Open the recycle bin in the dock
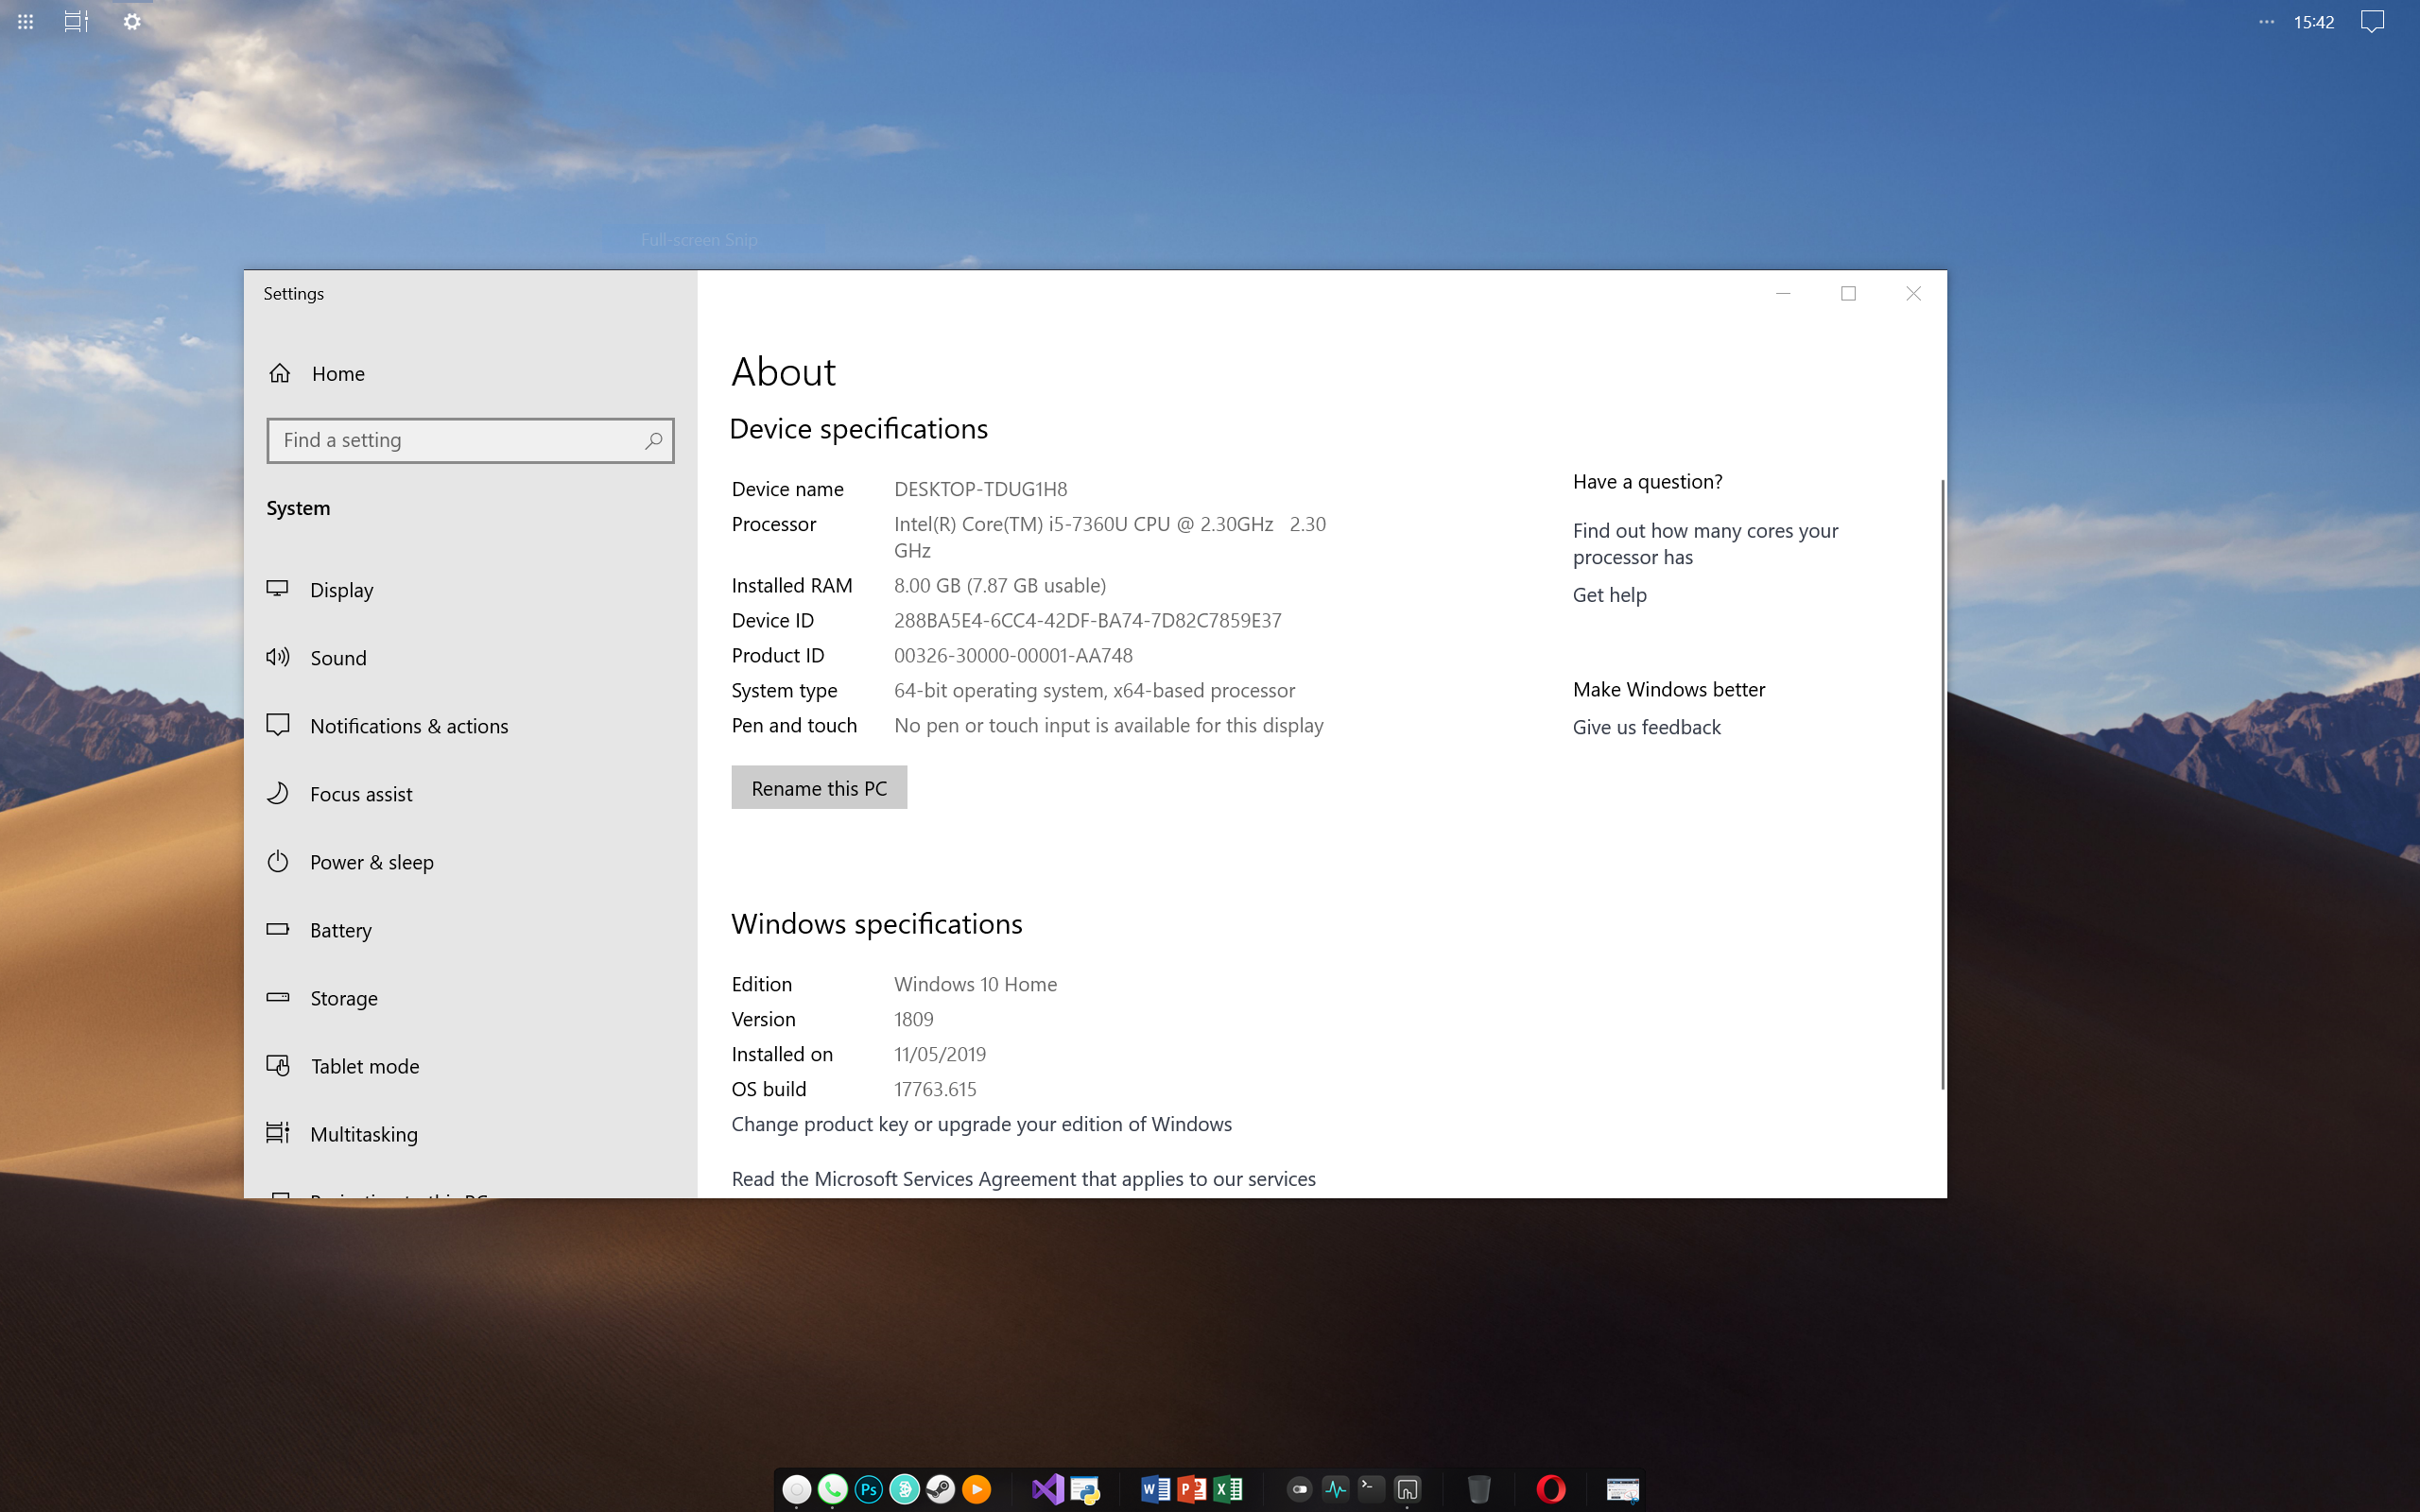 (x=1478, y=1489)
